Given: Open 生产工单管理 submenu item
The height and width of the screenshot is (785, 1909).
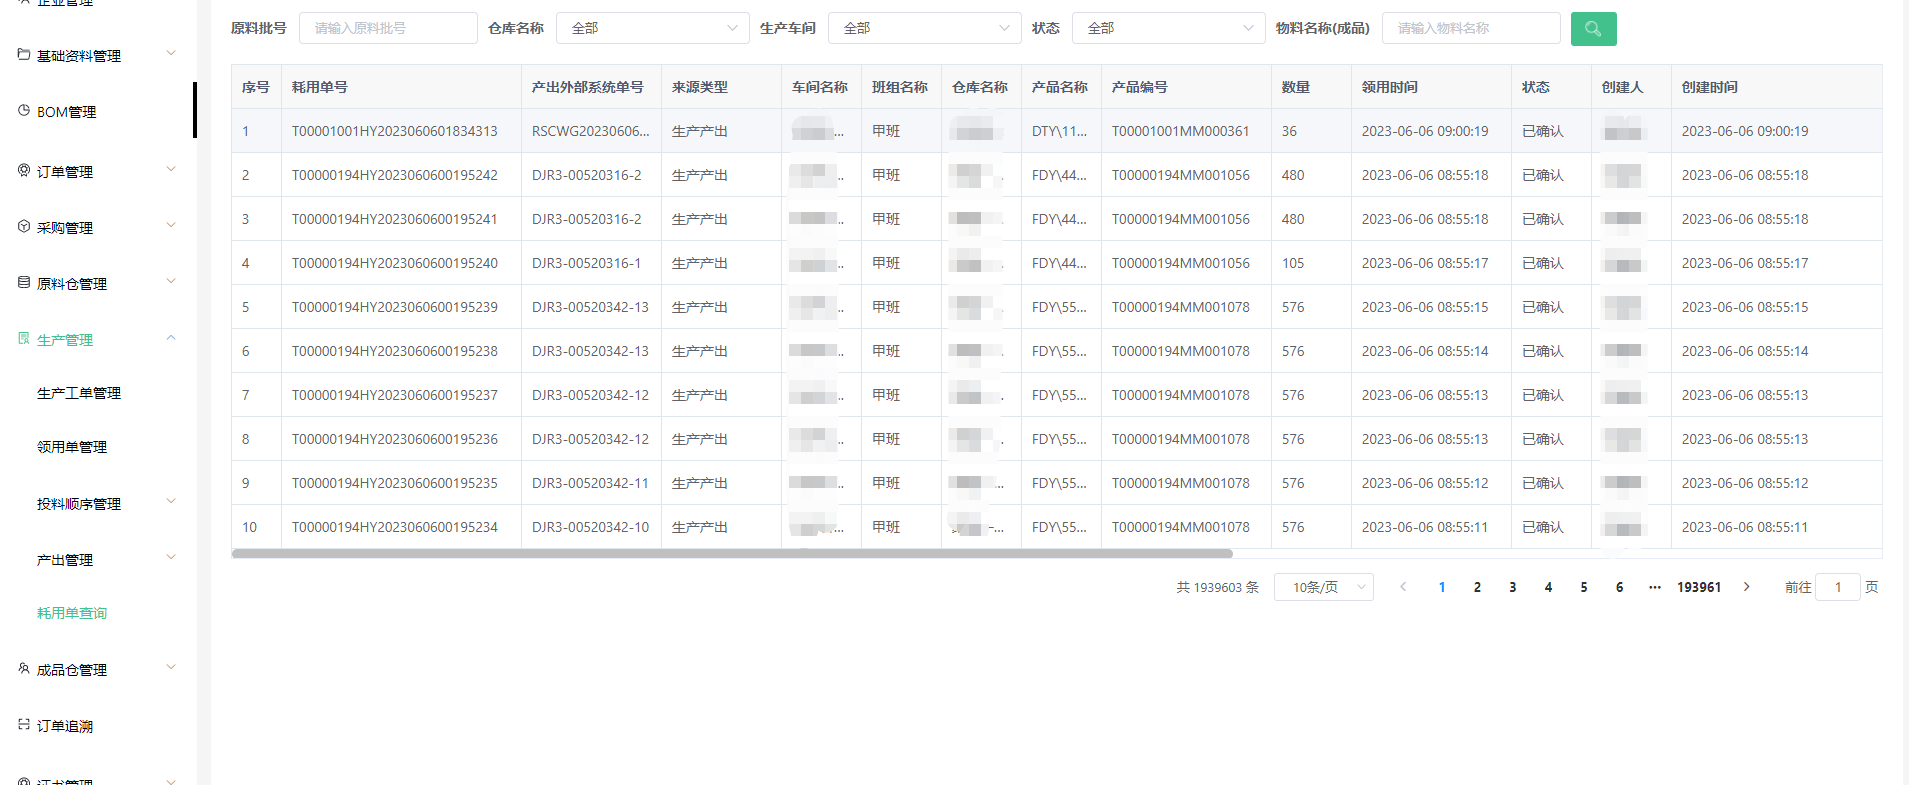Looking at the screenshot, I should pyautogui.click(x=79, y=393).
